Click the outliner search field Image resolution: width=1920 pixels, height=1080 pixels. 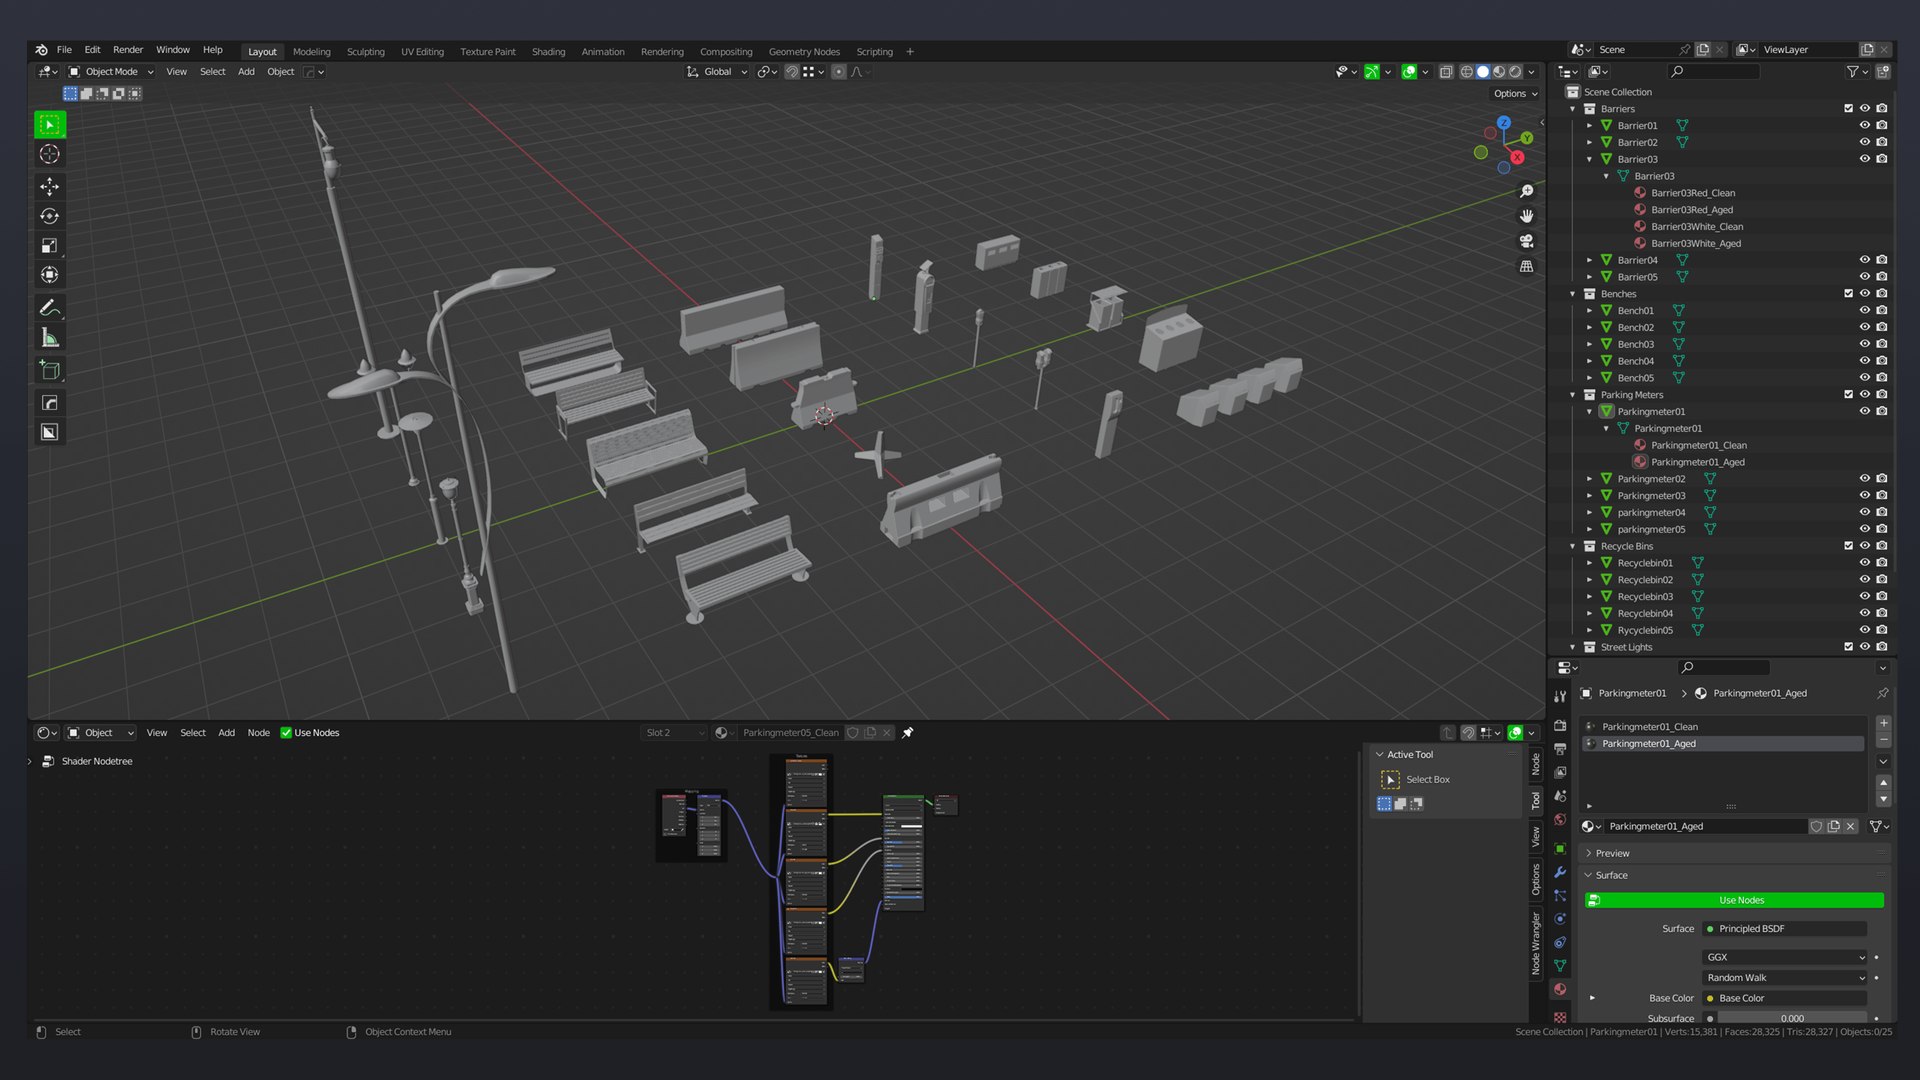(x=1714, y=71)
